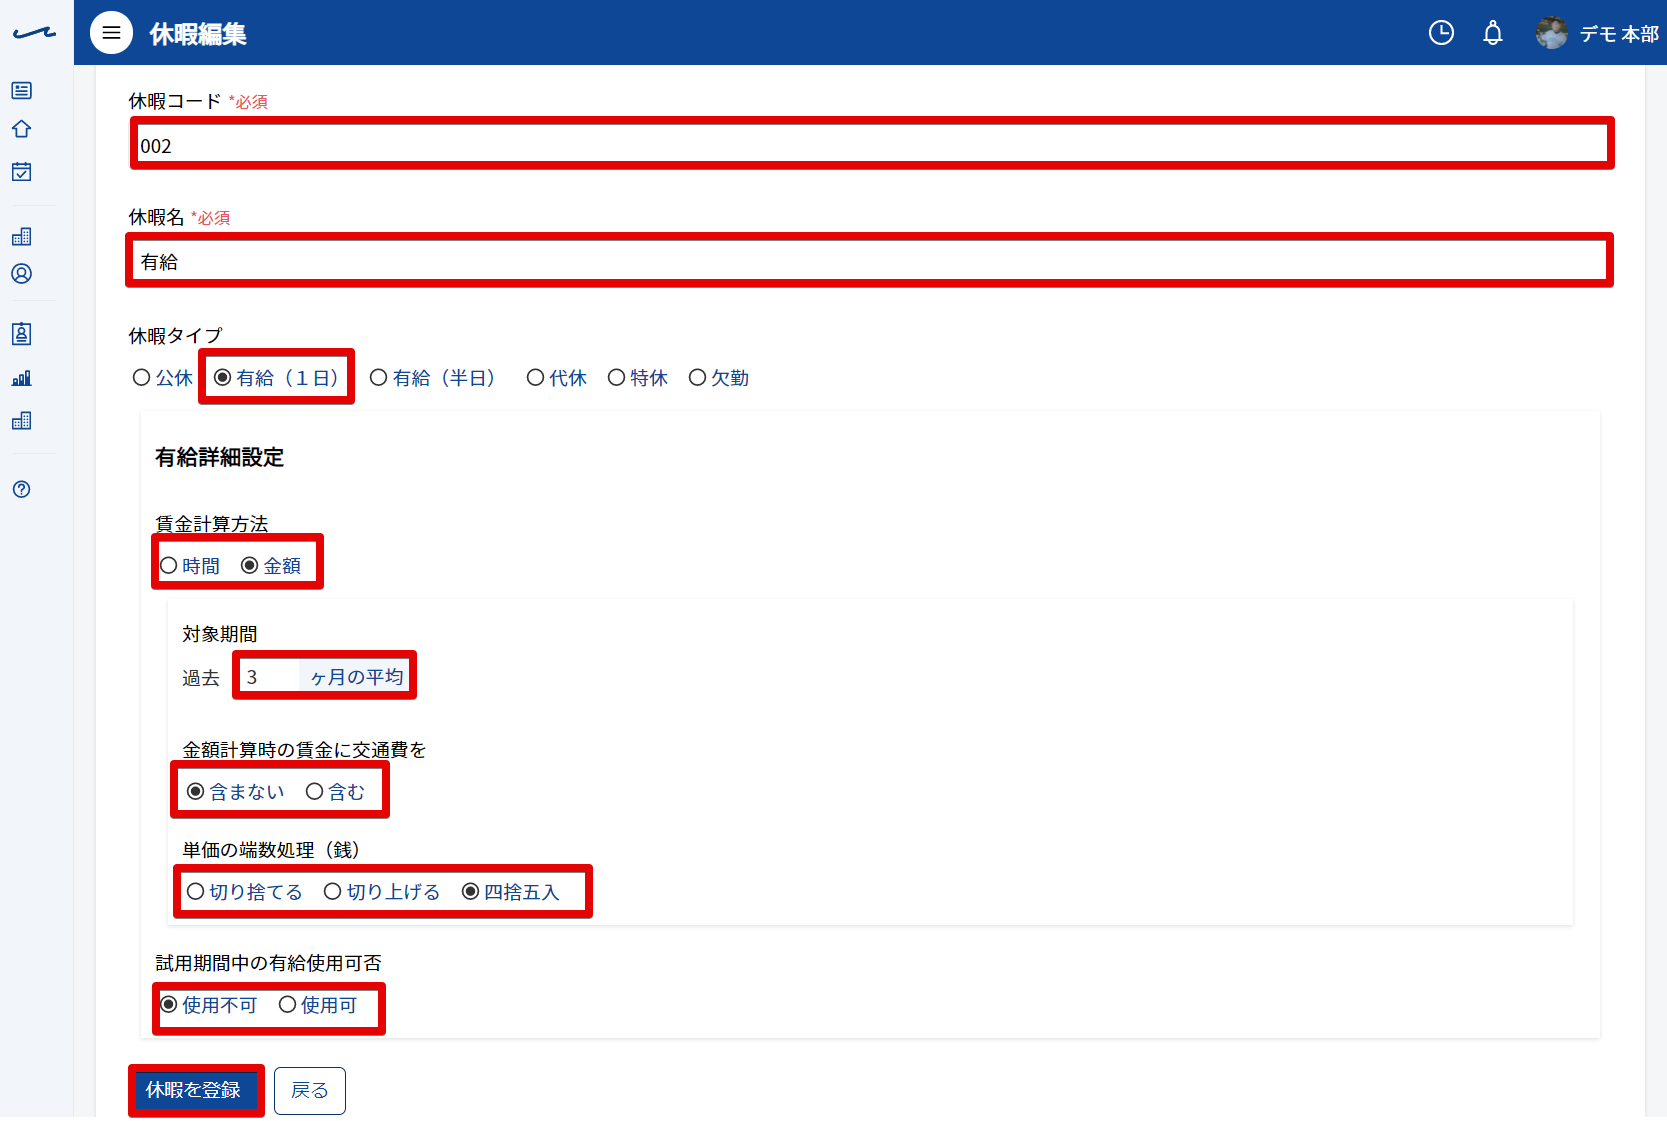Click 戻る button
This screenshot has height=1121, width=1667.
pos(309,1090)
